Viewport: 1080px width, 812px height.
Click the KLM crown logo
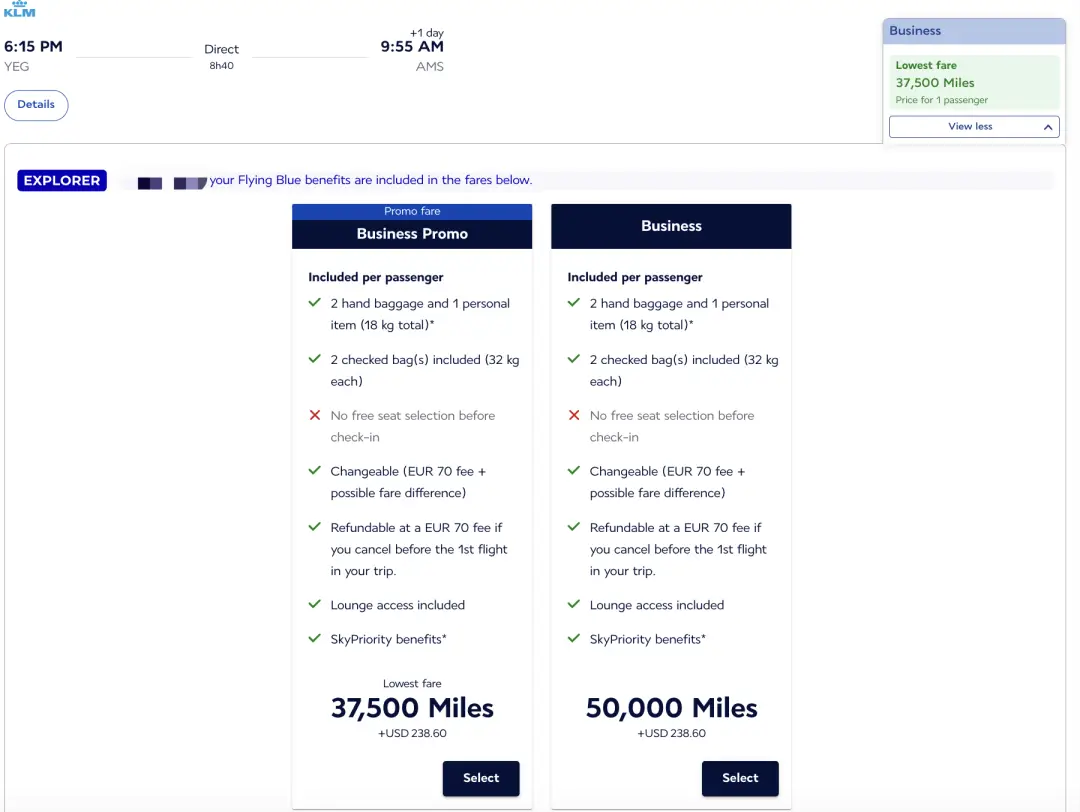(19, 10)
